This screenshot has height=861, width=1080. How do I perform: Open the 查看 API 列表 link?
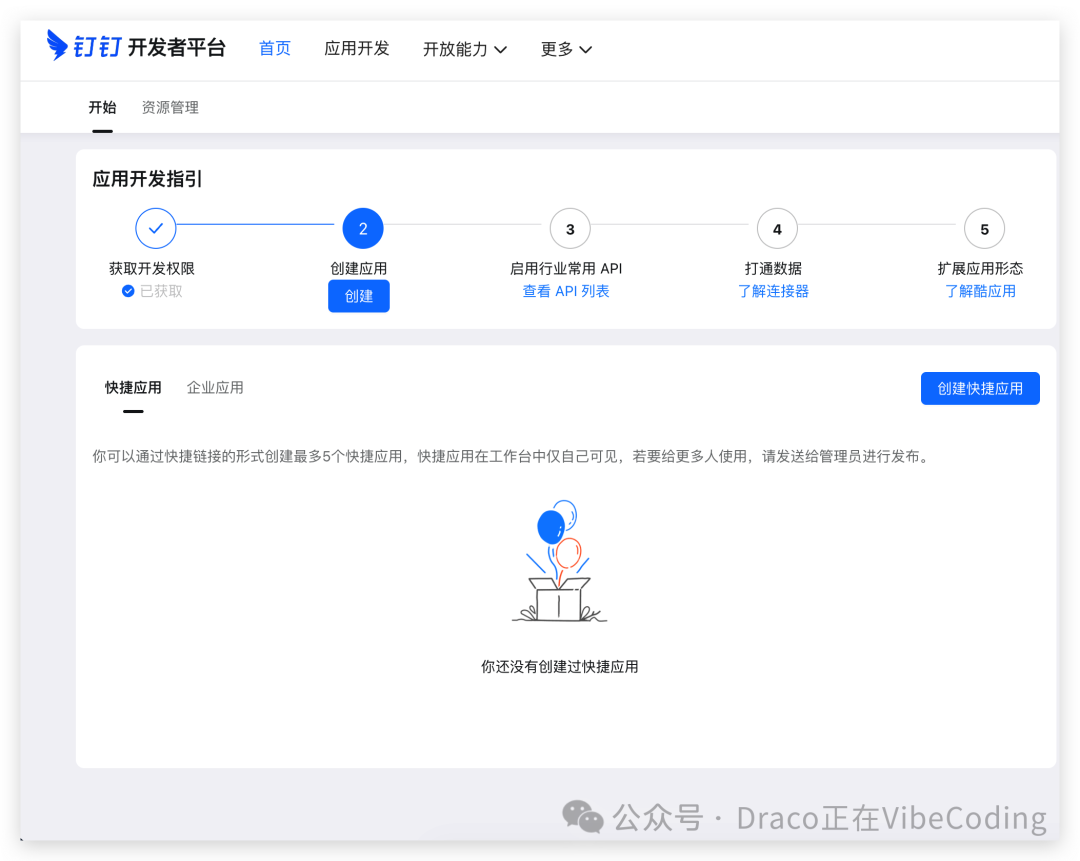(566, 291)
